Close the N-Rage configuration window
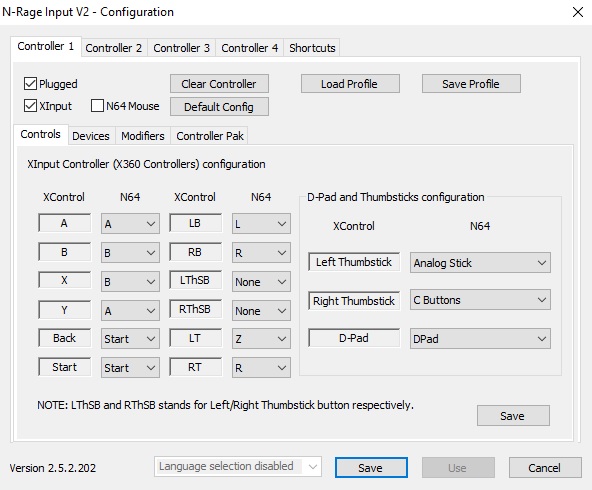The image size is (592, 490). click(x=578, y=12)
